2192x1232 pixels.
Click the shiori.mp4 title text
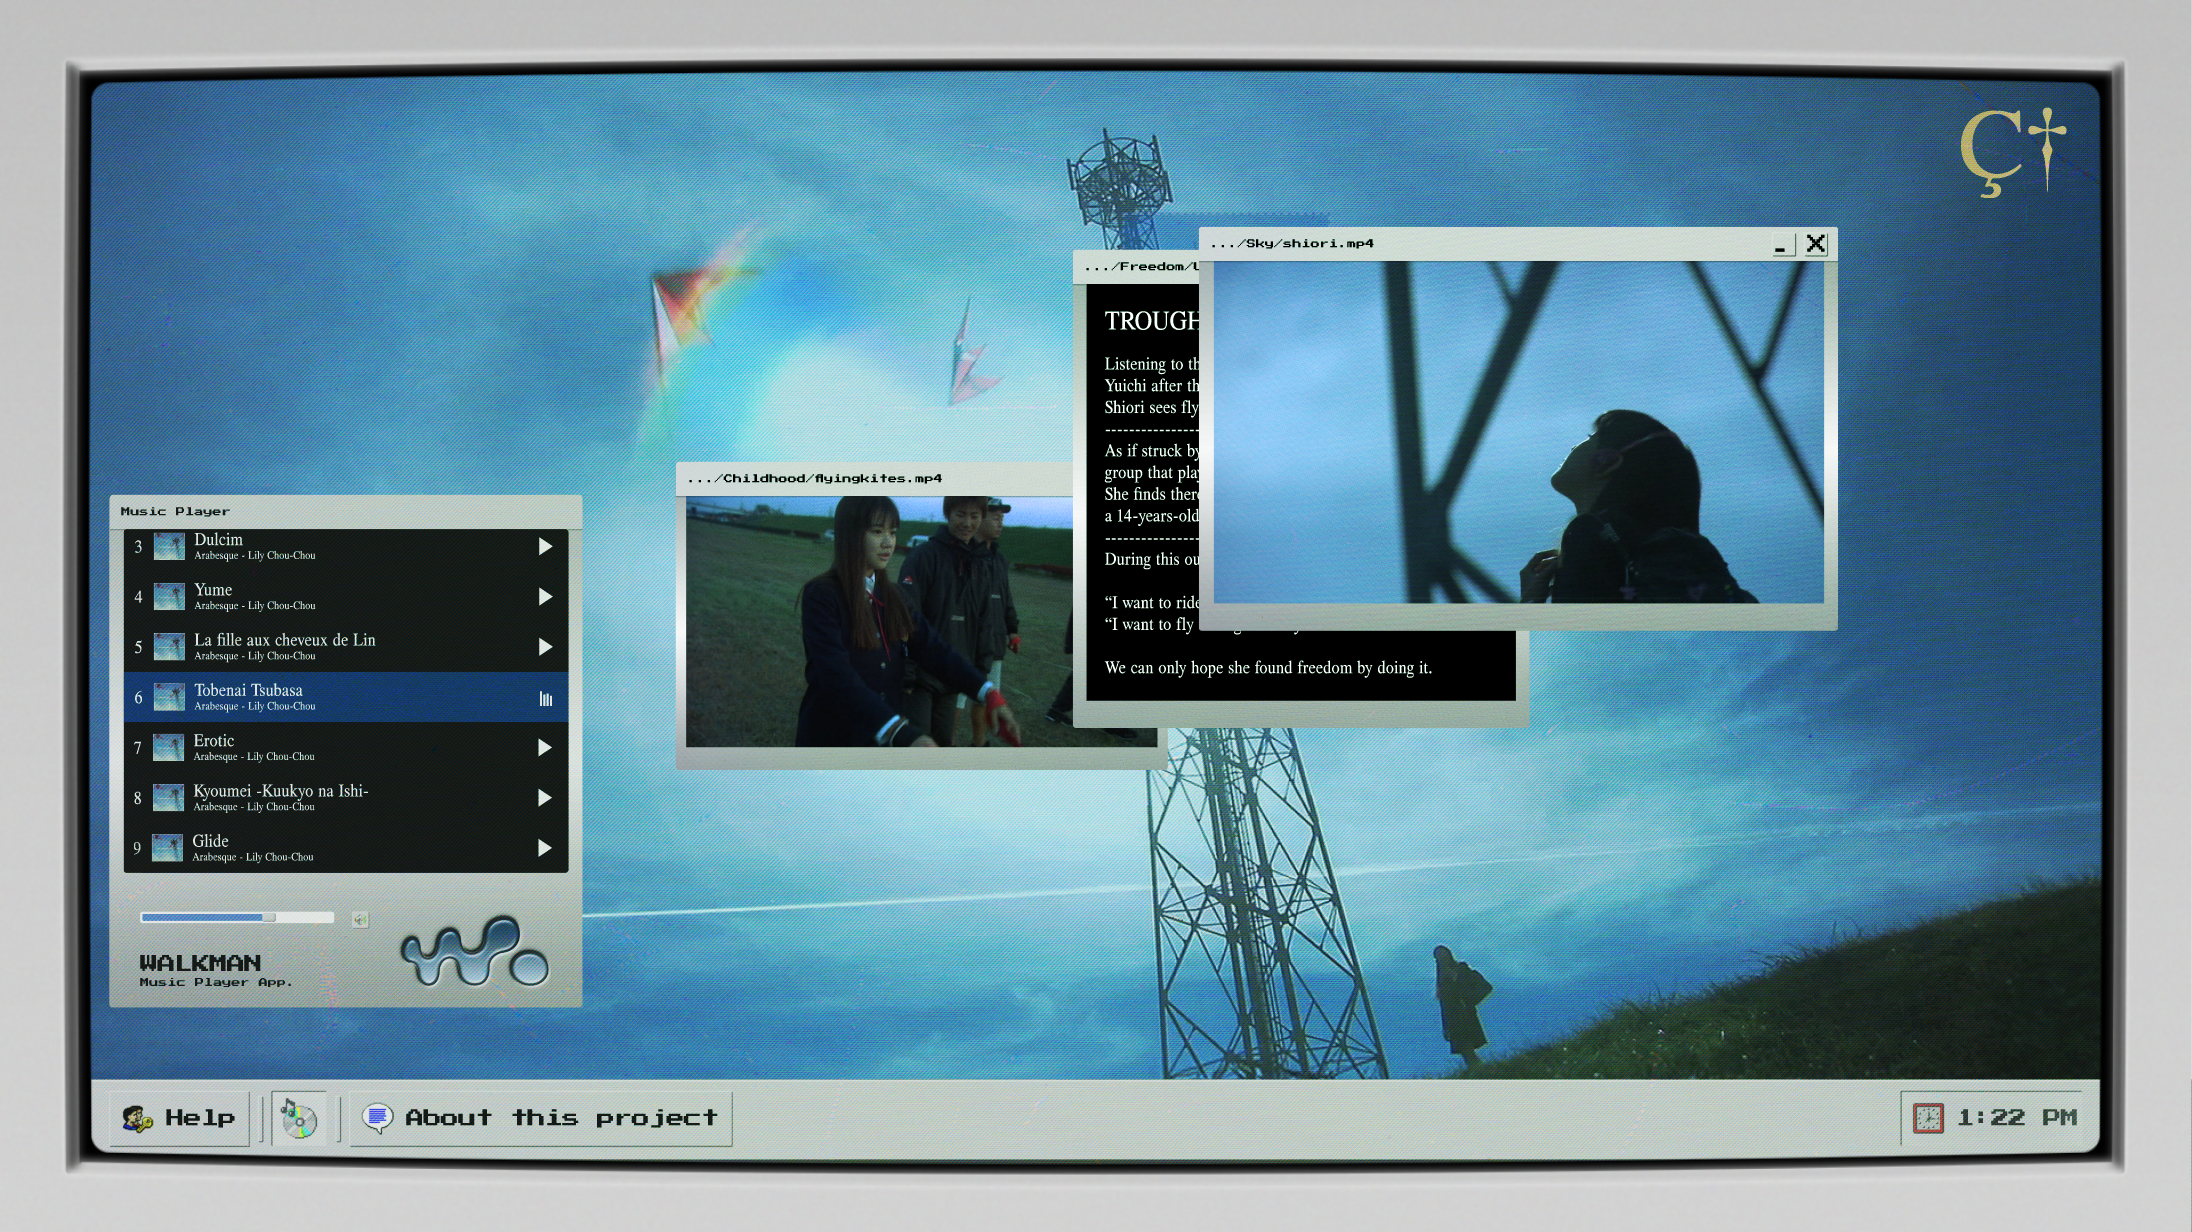point(1292,243)
